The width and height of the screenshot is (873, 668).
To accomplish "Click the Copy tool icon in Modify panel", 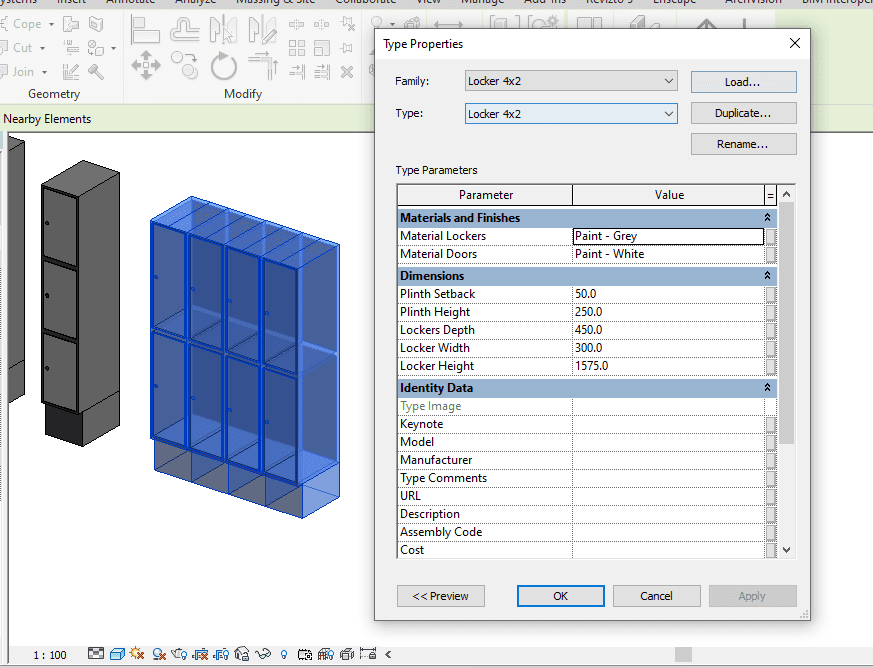I will tap(185, 66).
